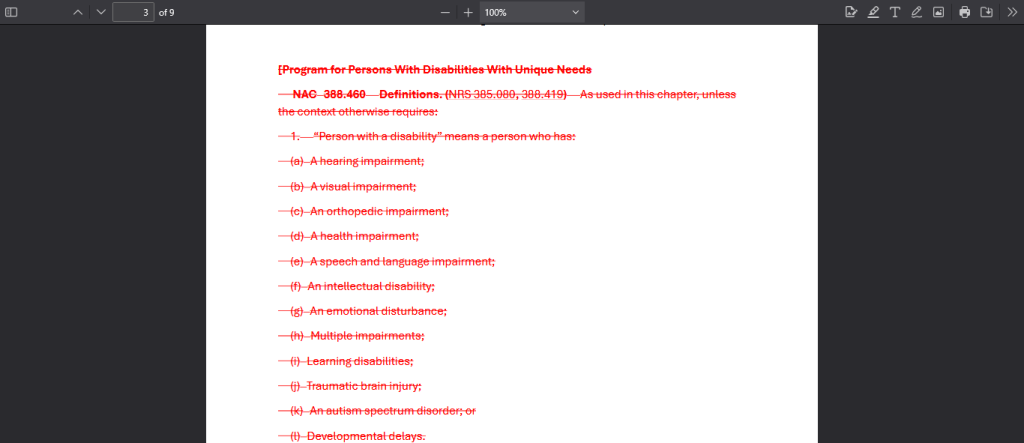Select the add text tool

point(895,12)
